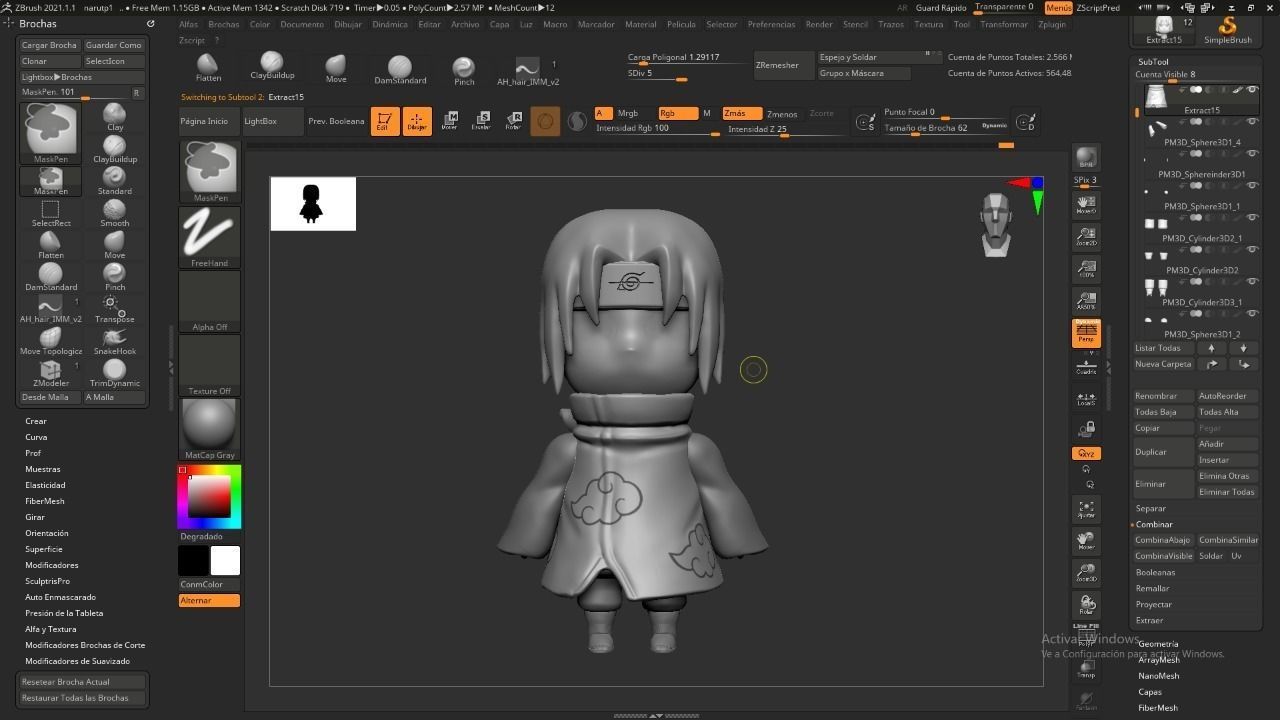Image resolution: width=1280 pixels, height=720 pixels.
Task: Open the Render menu
Action: 818,24
